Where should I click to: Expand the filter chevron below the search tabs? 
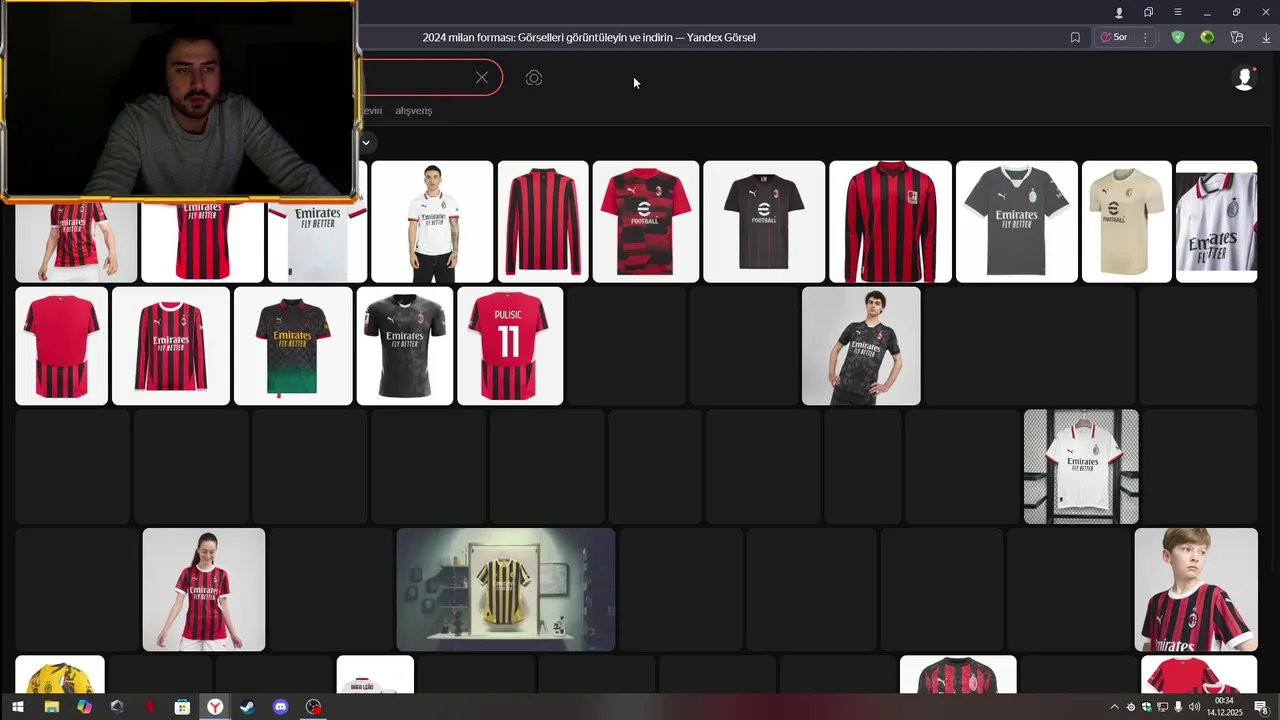coord(366,142)
